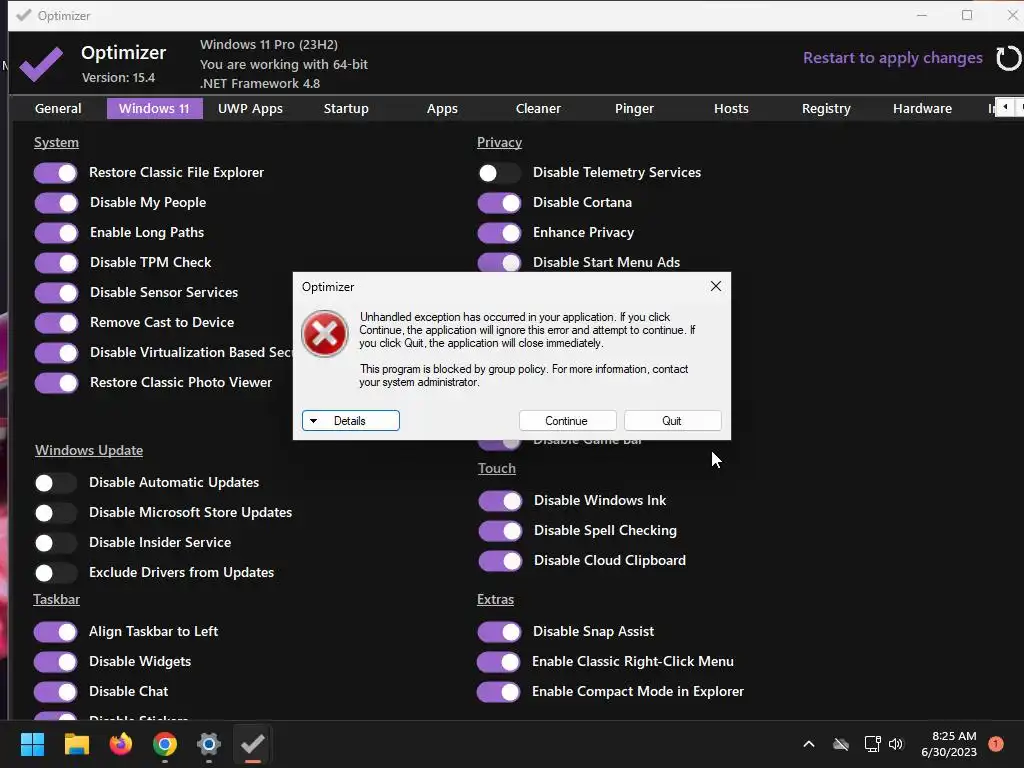Open File Explorer from the taskbar

[x=76, y=744]
